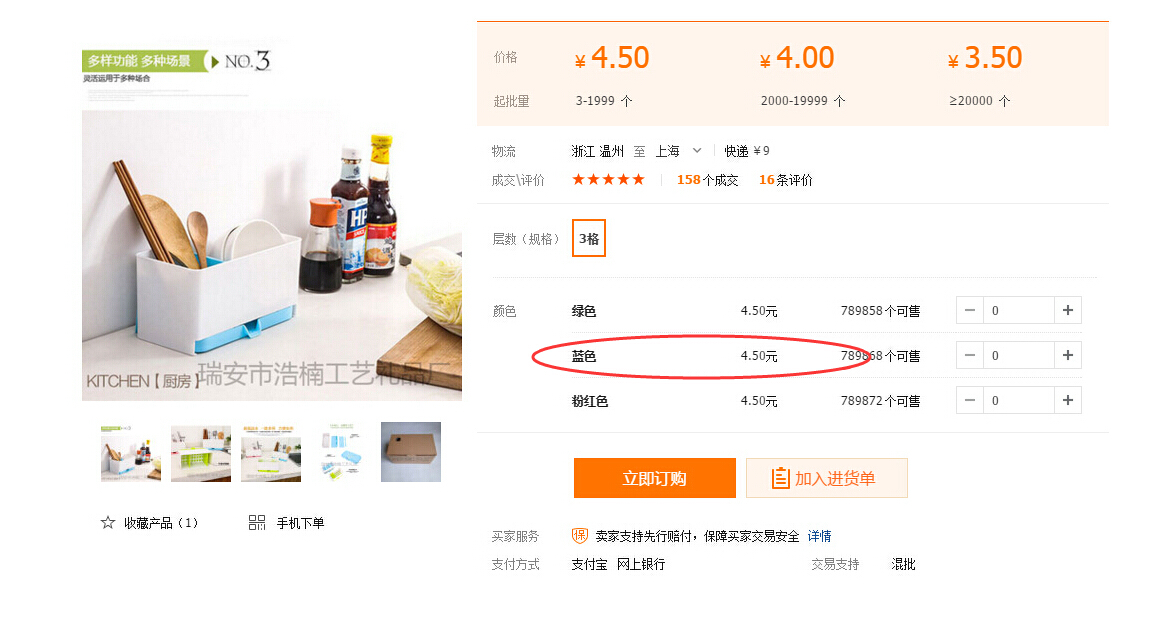Click the buyer protection shield icon
Image resolution: width=1175 pixels, height=622 pixels.
[580, 536]
